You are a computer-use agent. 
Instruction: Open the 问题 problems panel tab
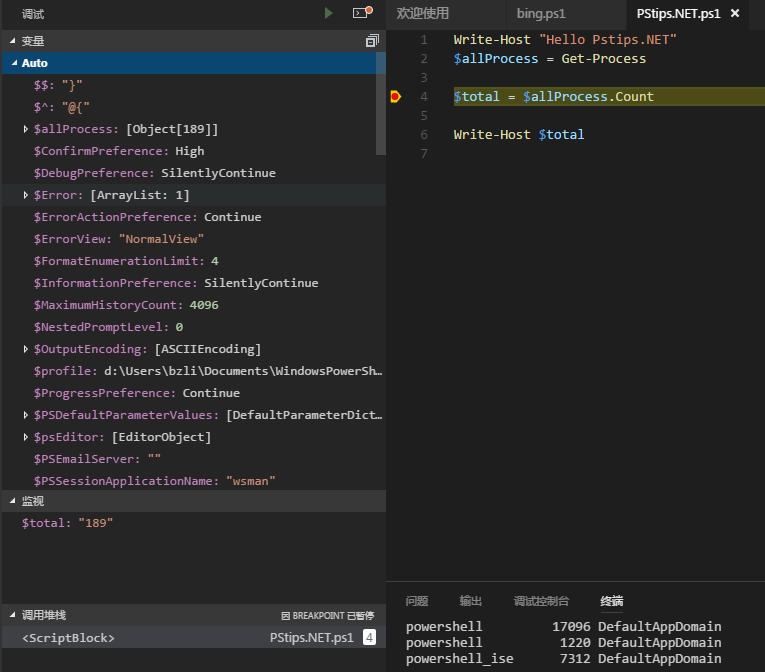coord(417,601)
